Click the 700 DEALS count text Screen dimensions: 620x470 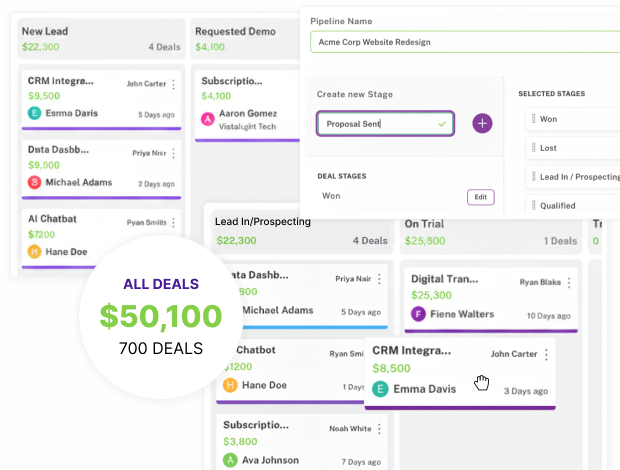(x=161, y=349)
